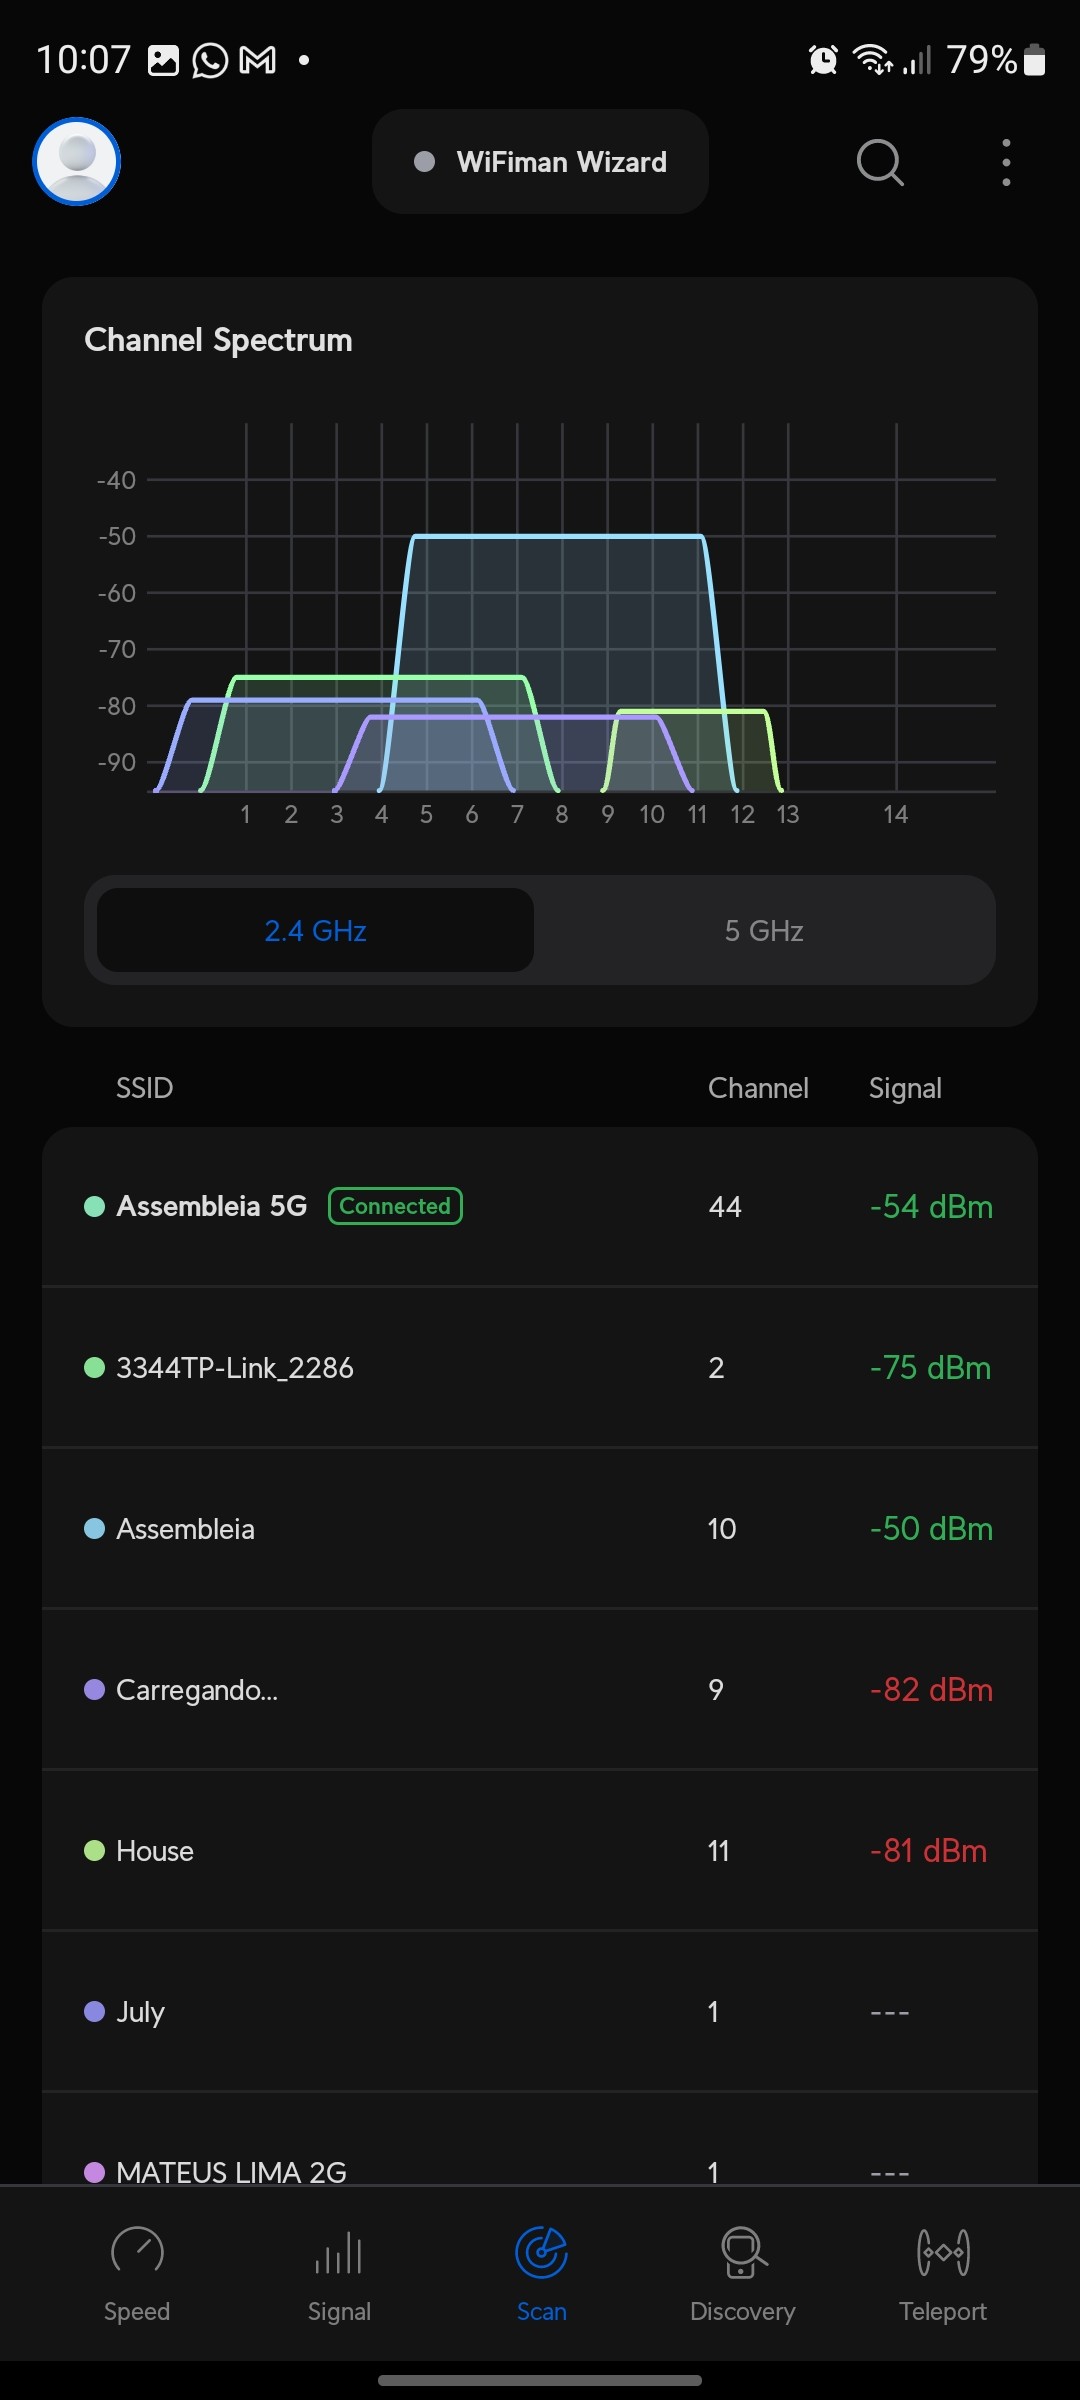The image size is (1080, 2400).
Task: Tap the blue dot beside Assembleia
Action: click(95, 1529)
